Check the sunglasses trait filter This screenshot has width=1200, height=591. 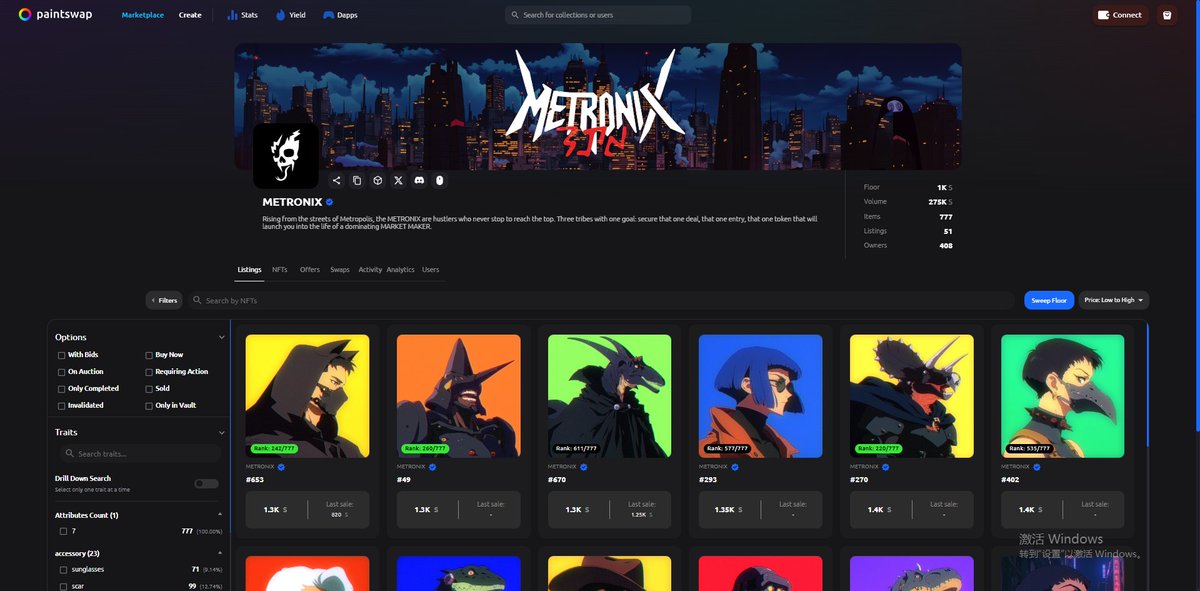(64, 569)
